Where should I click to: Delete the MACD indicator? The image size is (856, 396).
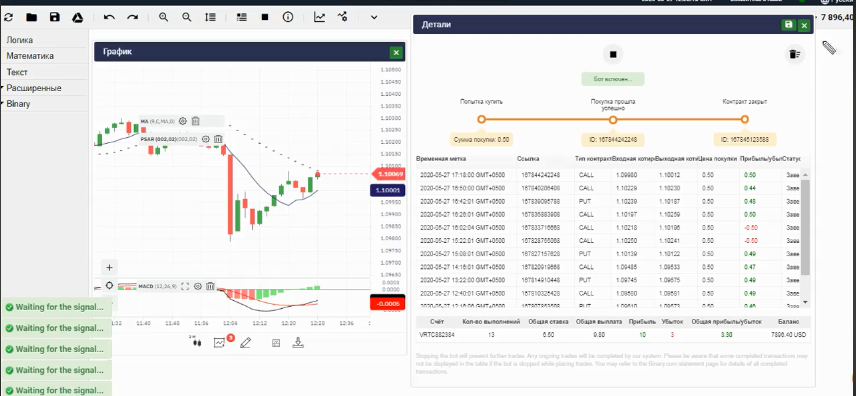210,286
